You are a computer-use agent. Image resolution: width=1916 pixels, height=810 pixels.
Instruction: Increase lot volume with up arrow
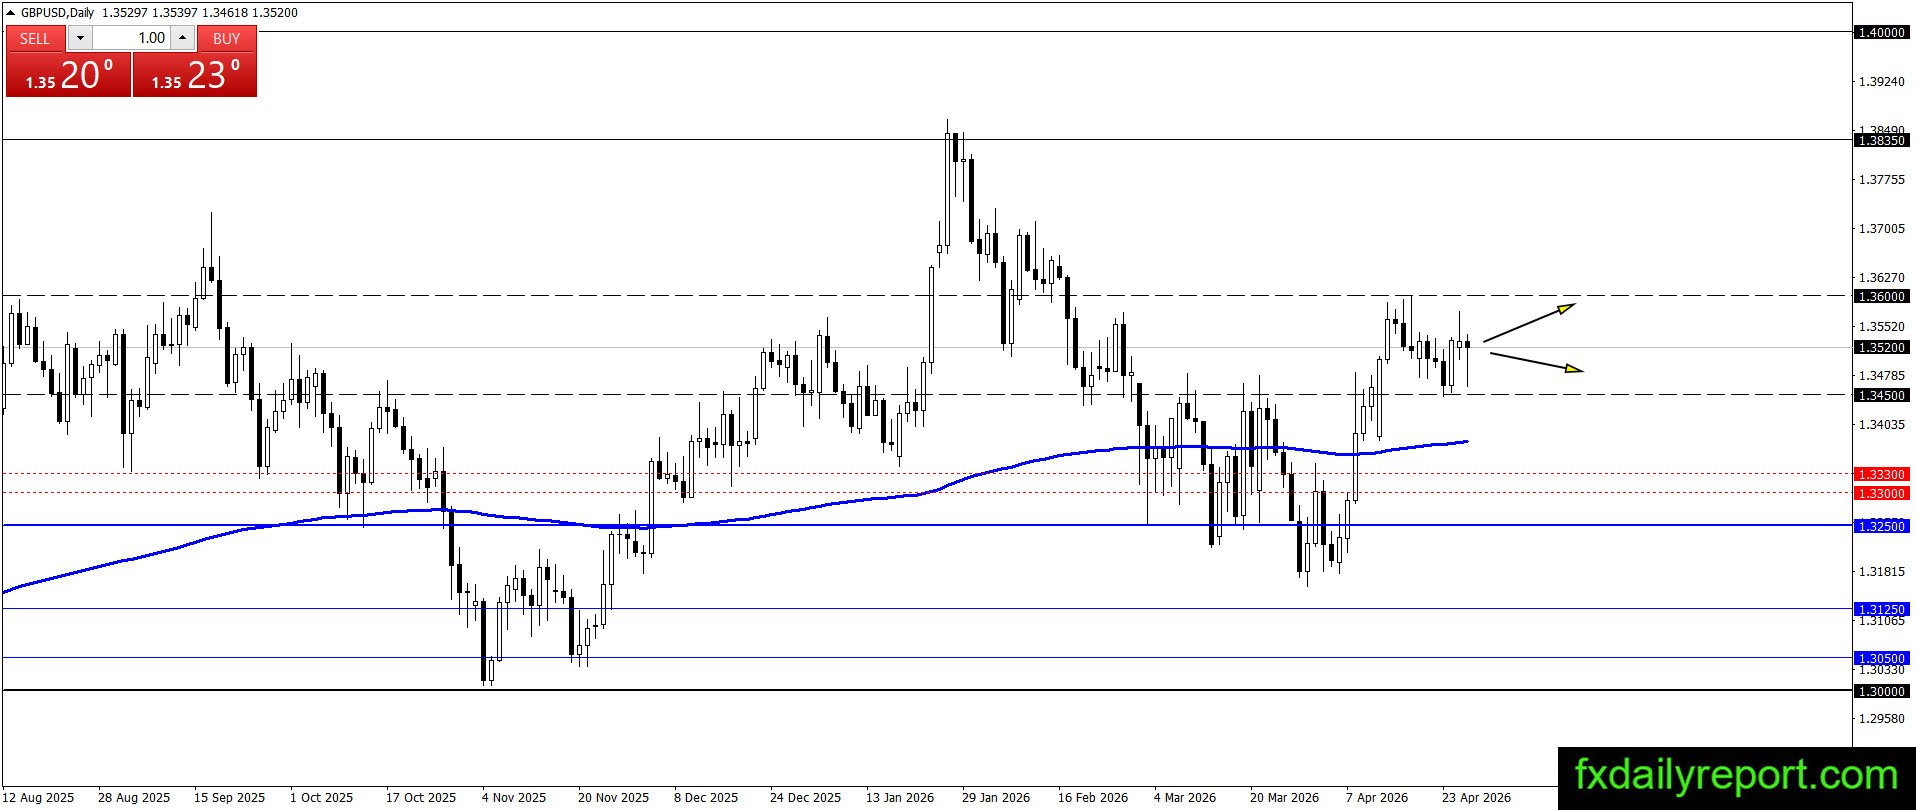click(183, 38)
